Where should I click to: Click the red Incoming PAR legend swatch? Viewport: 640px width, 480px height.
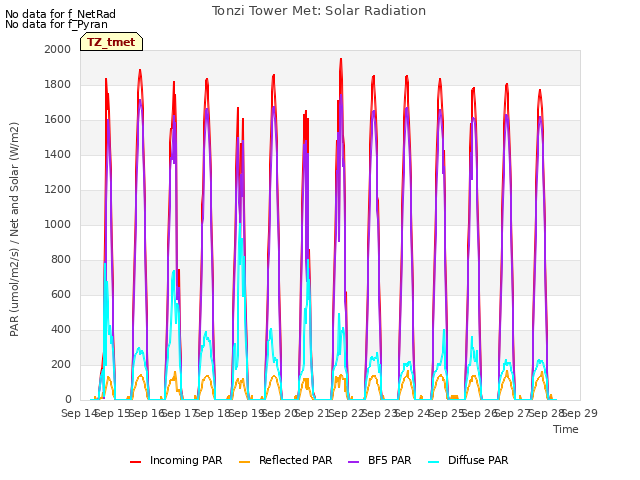[136, 462]
